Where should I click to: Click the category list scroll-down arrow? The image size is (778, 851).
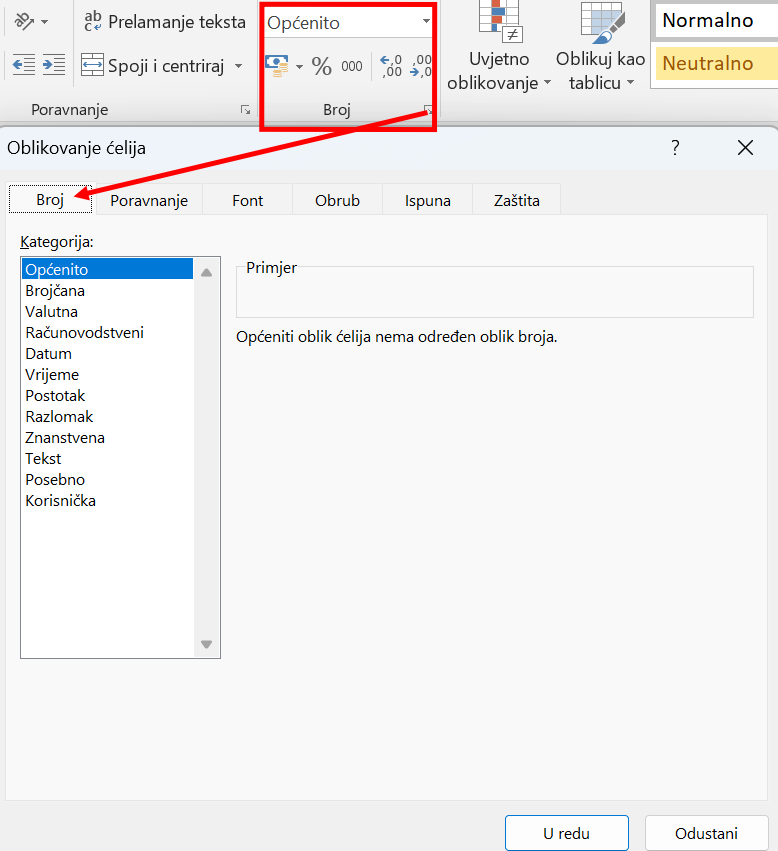pyautogui.click(x=207, y=645)
